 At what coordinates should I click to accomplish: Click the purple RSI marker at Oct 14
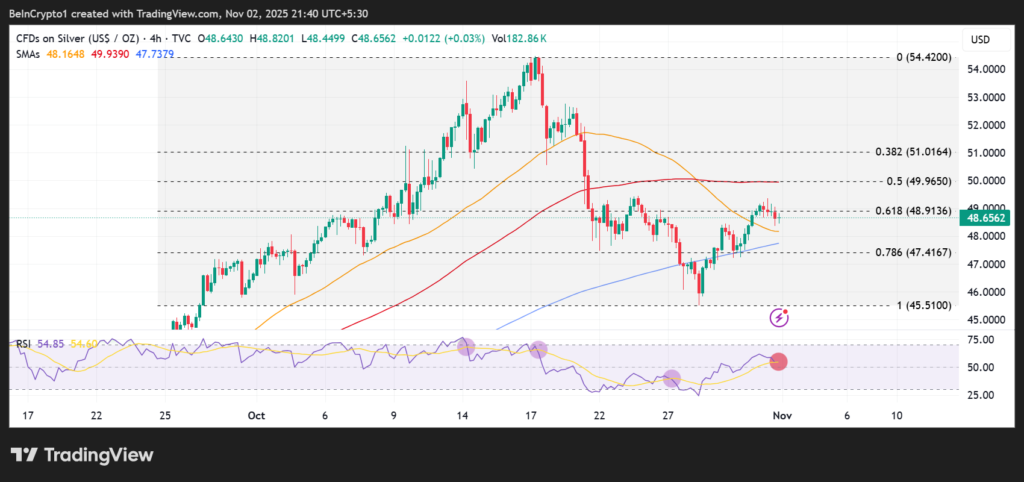465,347
